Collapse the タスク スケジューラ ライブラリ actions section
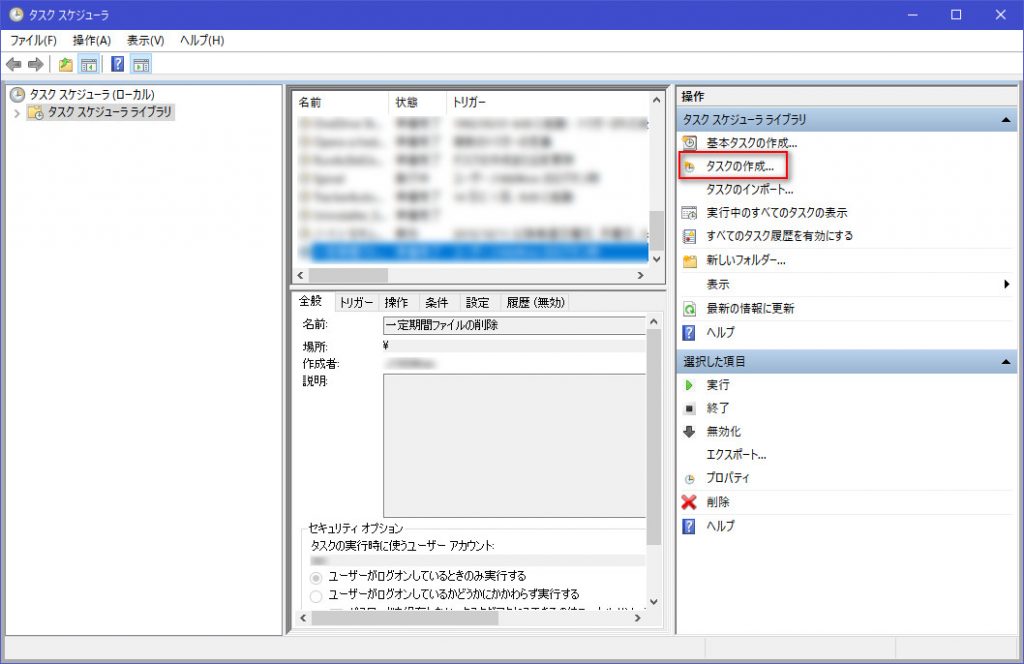 tap(1005, 120)
